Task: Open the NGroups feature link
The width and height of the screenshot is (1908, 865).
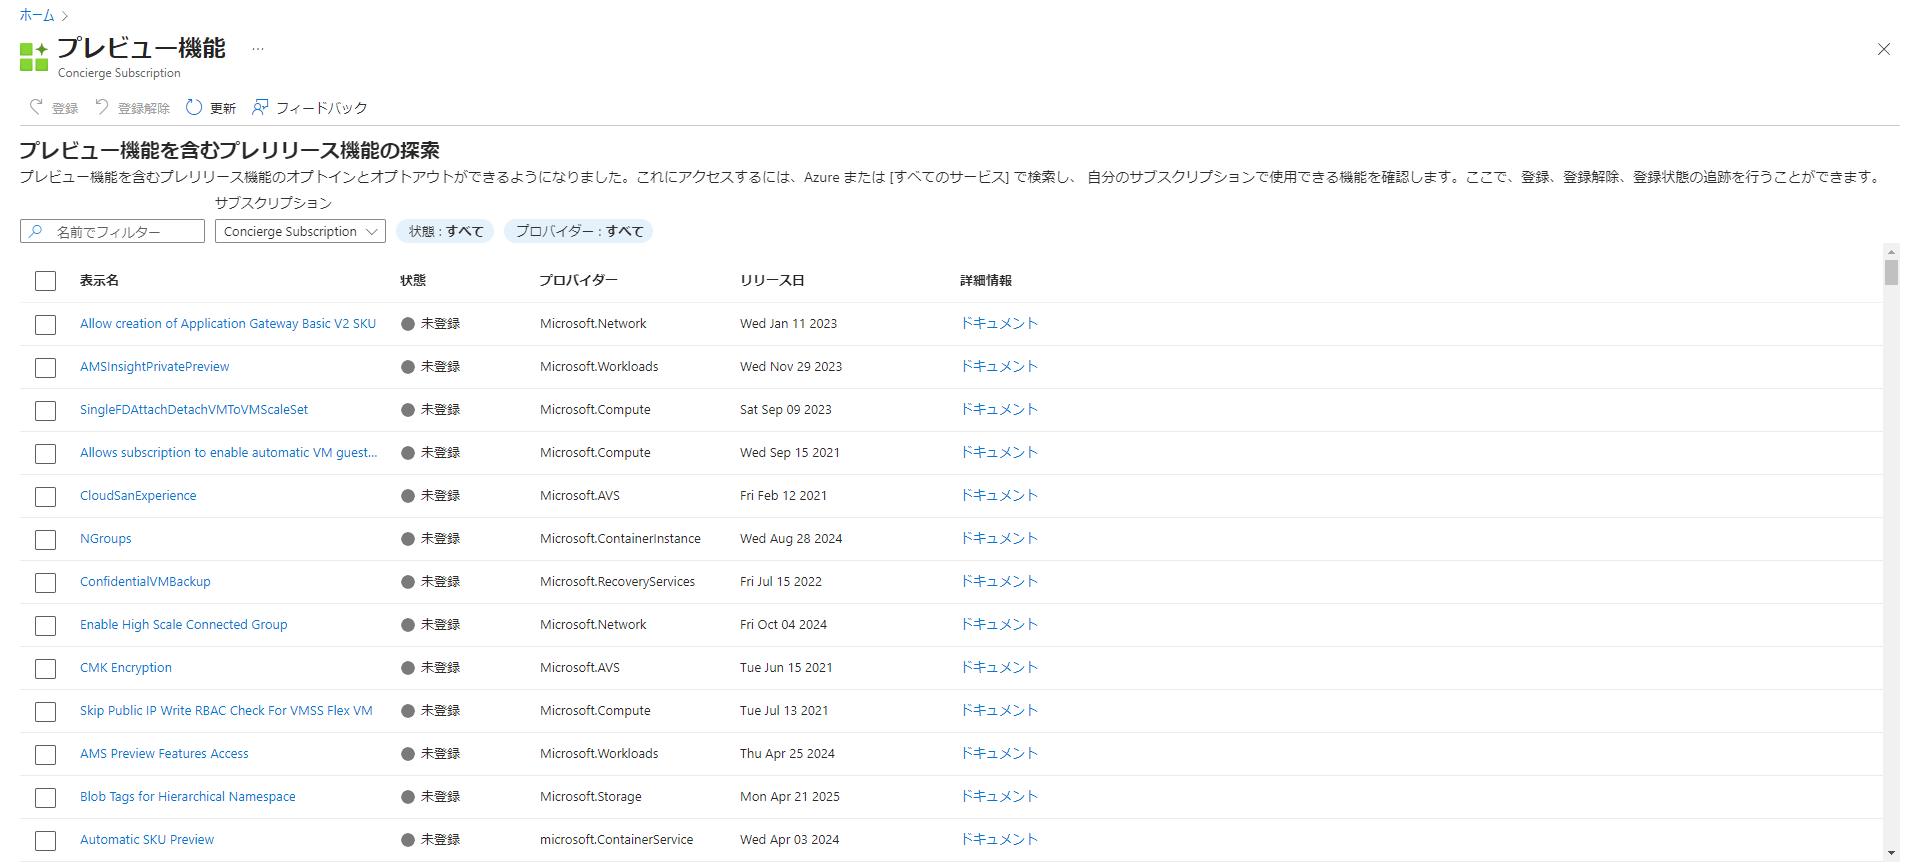Action: 106,539
